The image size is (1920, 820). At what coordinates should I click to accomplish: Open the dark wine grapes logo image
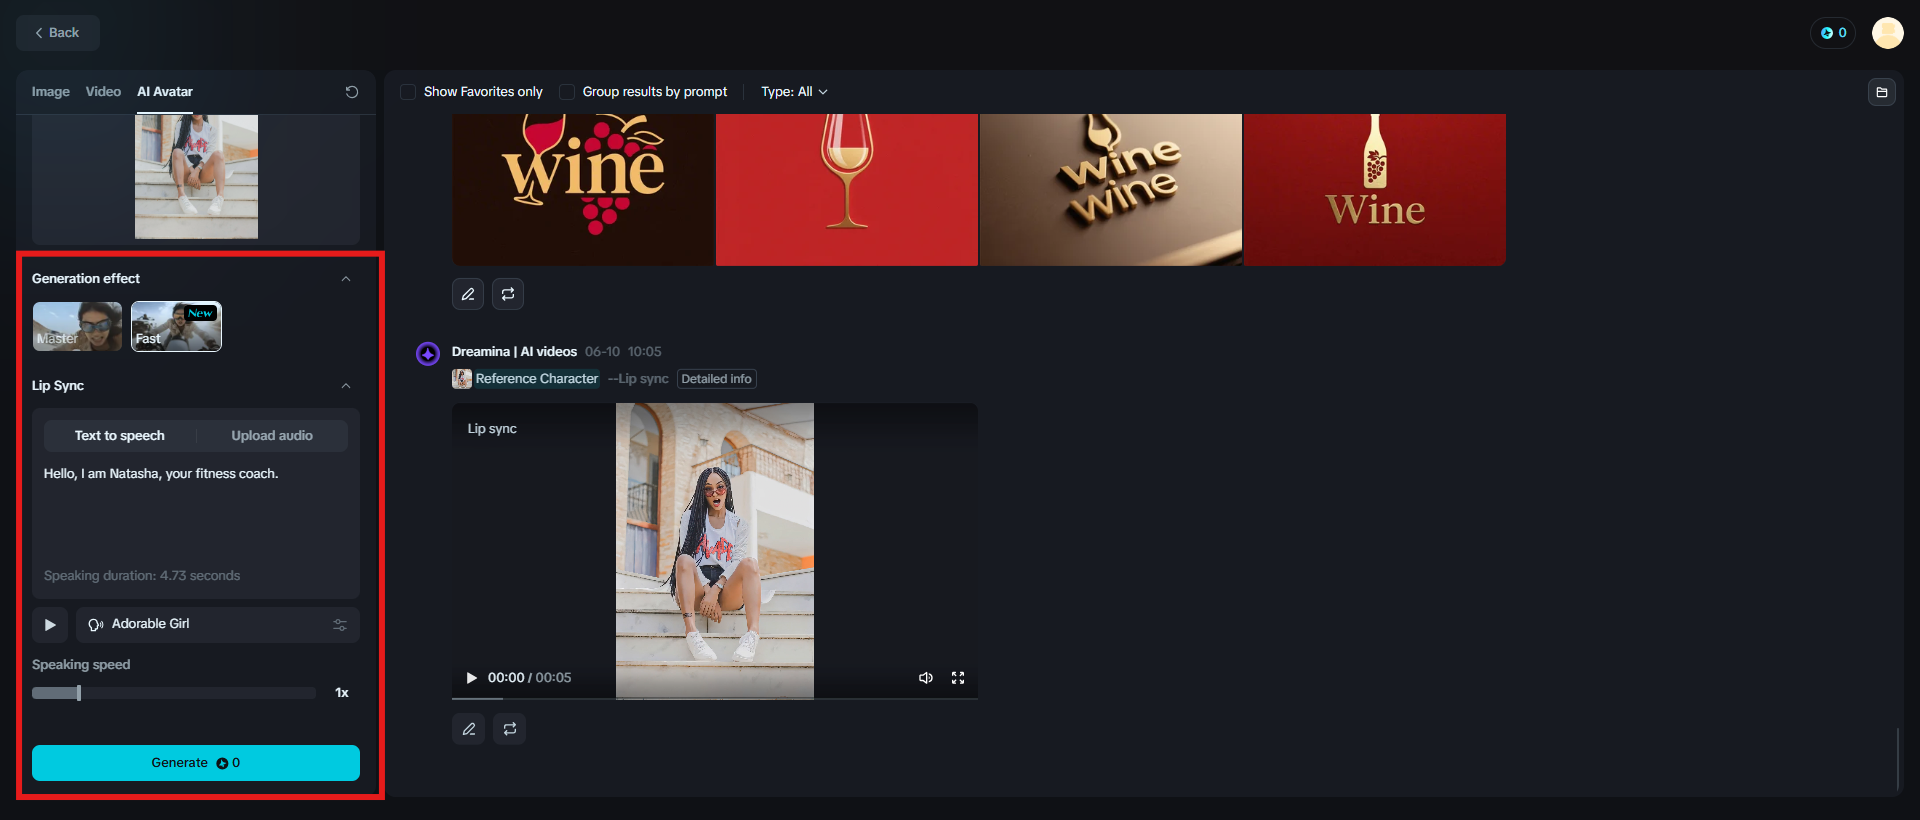coord(583,189)
